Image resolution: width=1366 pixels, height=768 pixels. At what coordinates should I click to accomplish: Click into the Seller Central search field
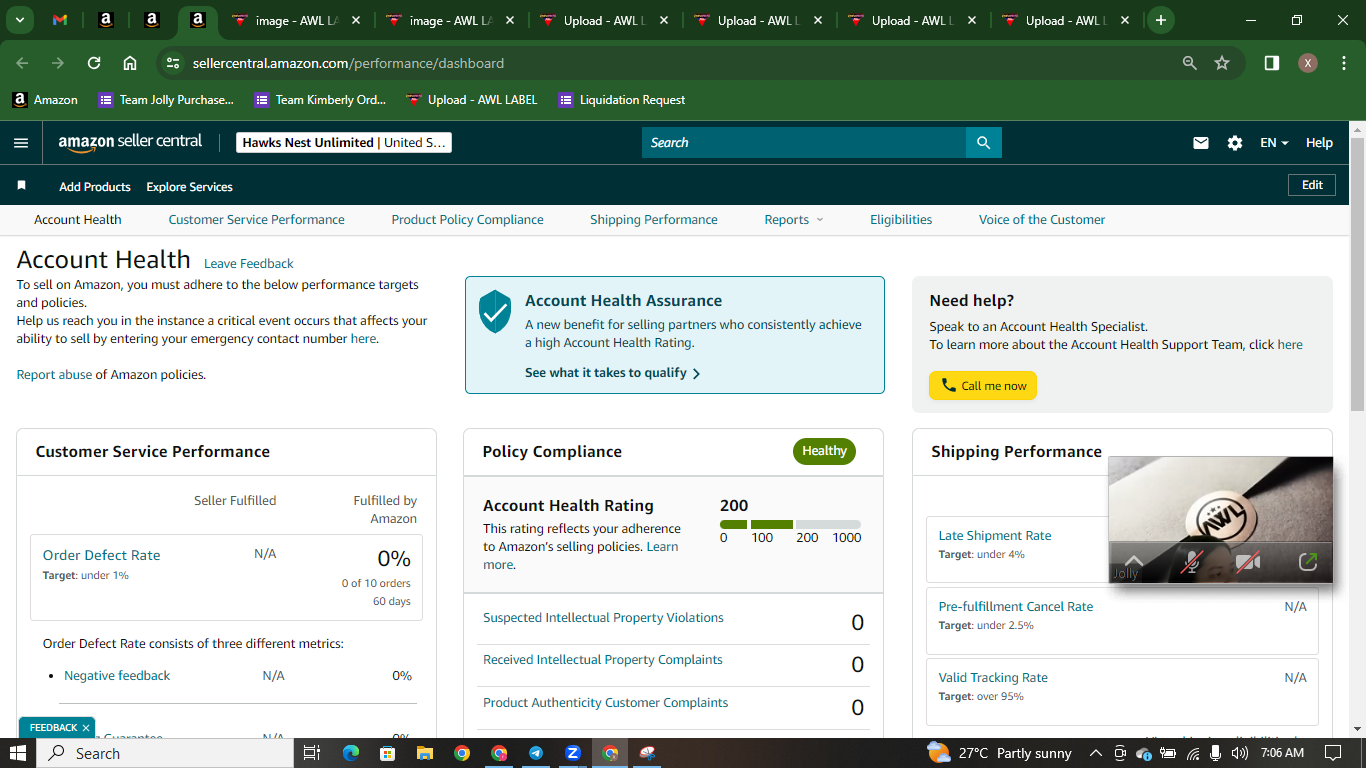(x=804, y=143)
